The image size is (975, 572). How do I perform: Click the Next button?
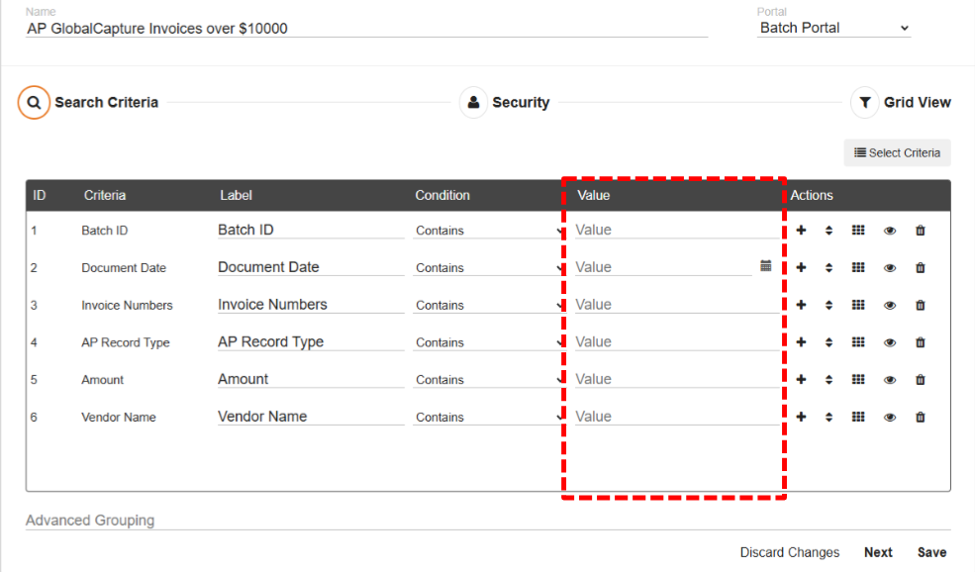pyautogui.click(x=878, y=552)
